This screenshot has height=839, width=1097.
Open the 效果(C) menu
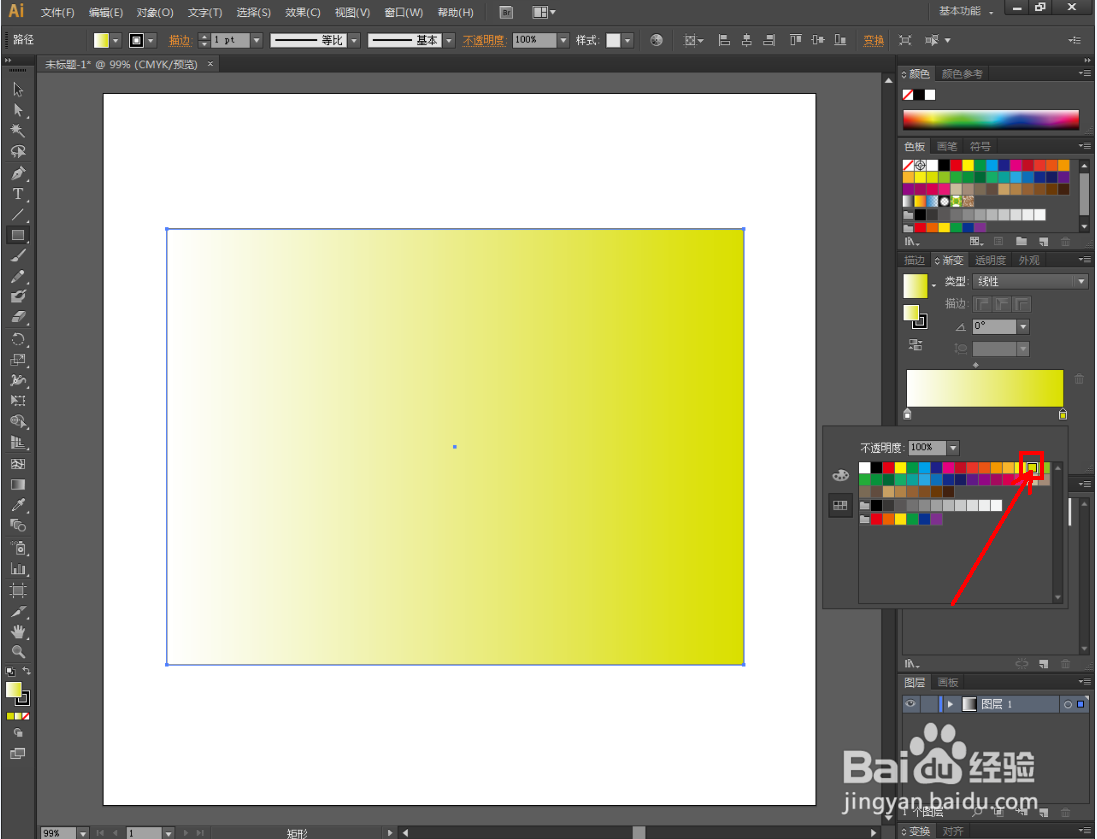[x=302, y=13]
